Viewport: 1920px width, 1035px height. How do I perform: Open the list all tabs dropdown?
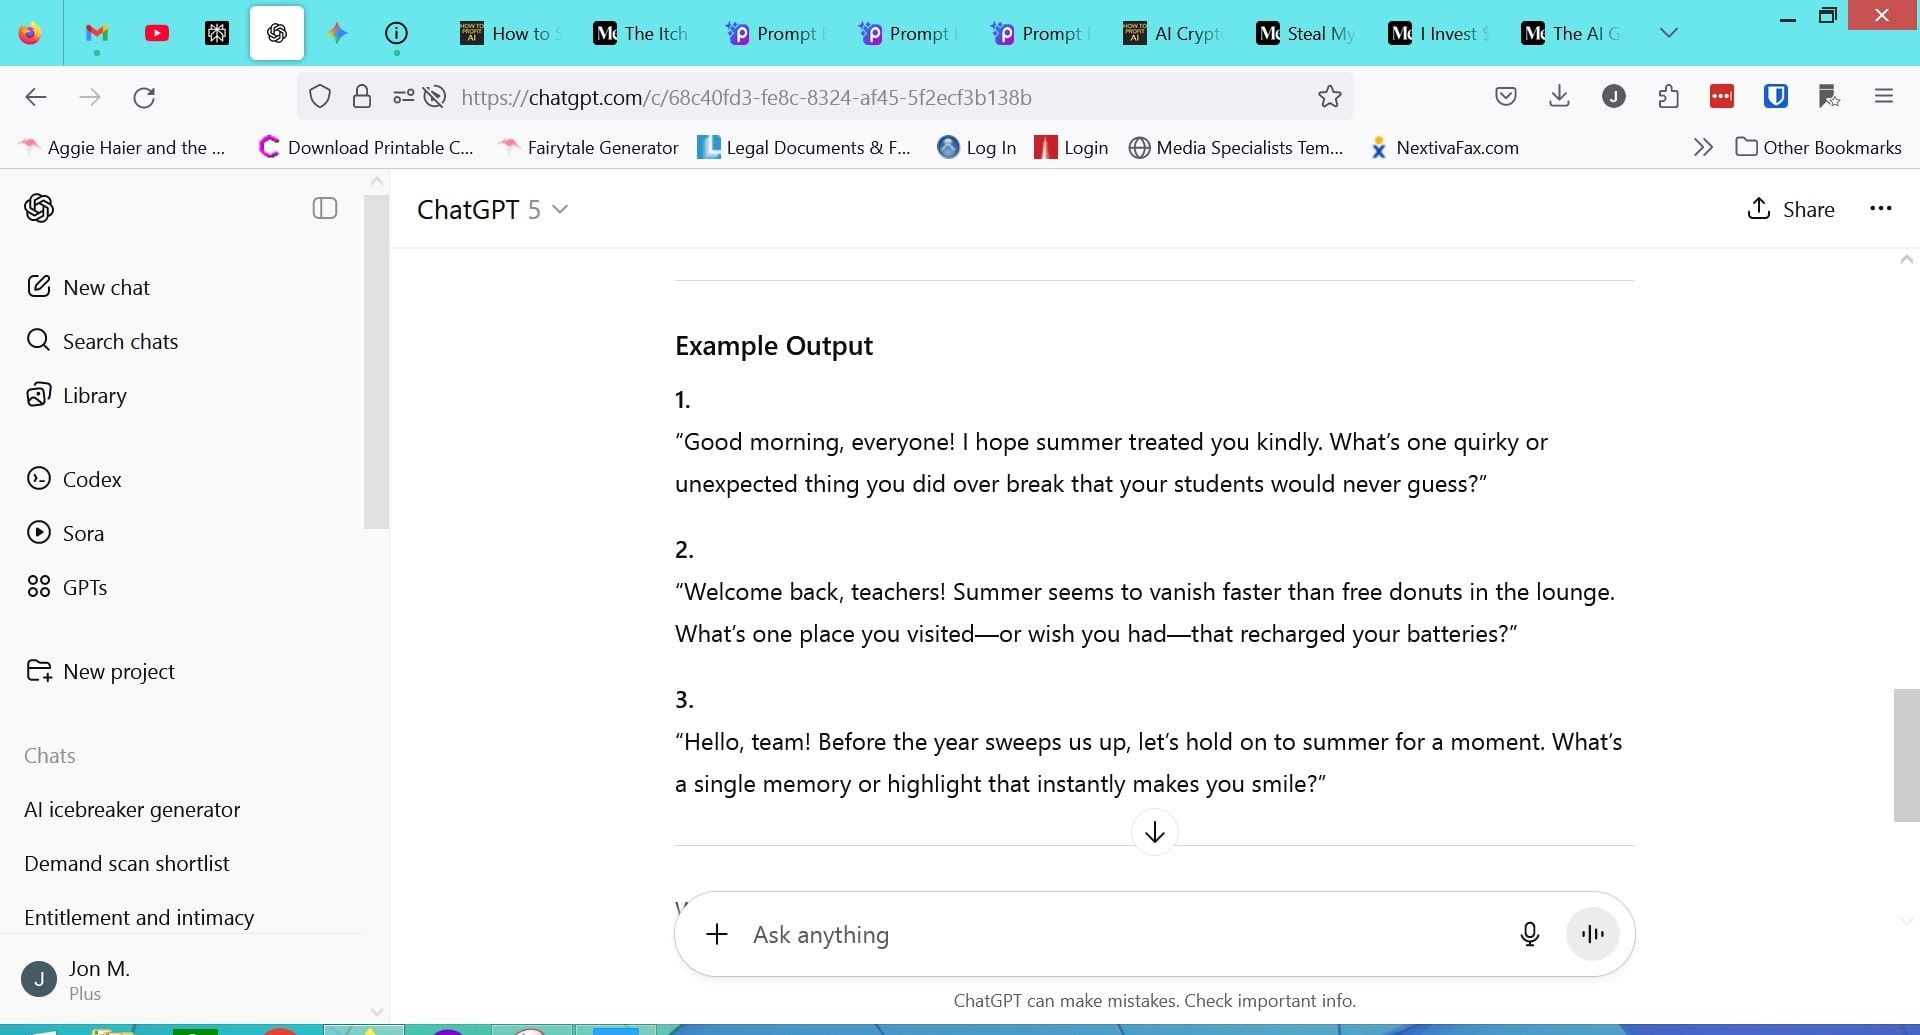(1668, 33)
